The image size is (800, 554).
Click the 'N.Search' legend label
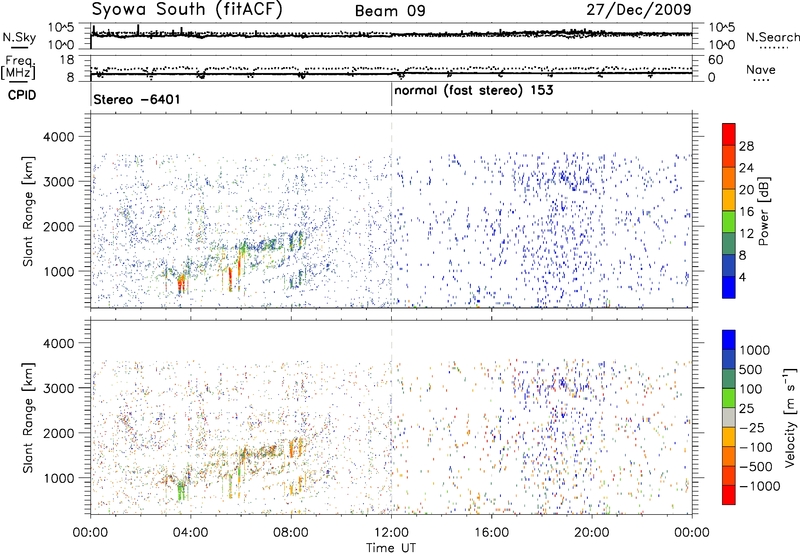click(x=772, y=37)
